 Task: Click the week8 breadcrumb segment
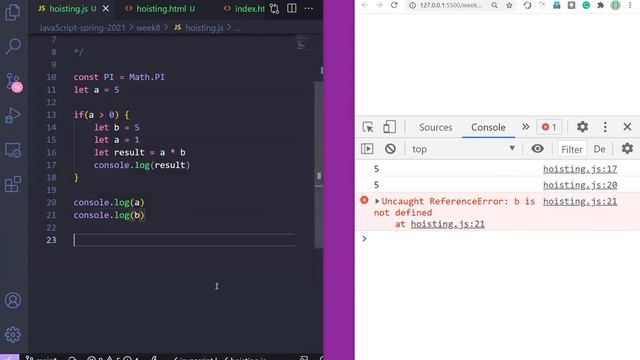coord(148,28)
